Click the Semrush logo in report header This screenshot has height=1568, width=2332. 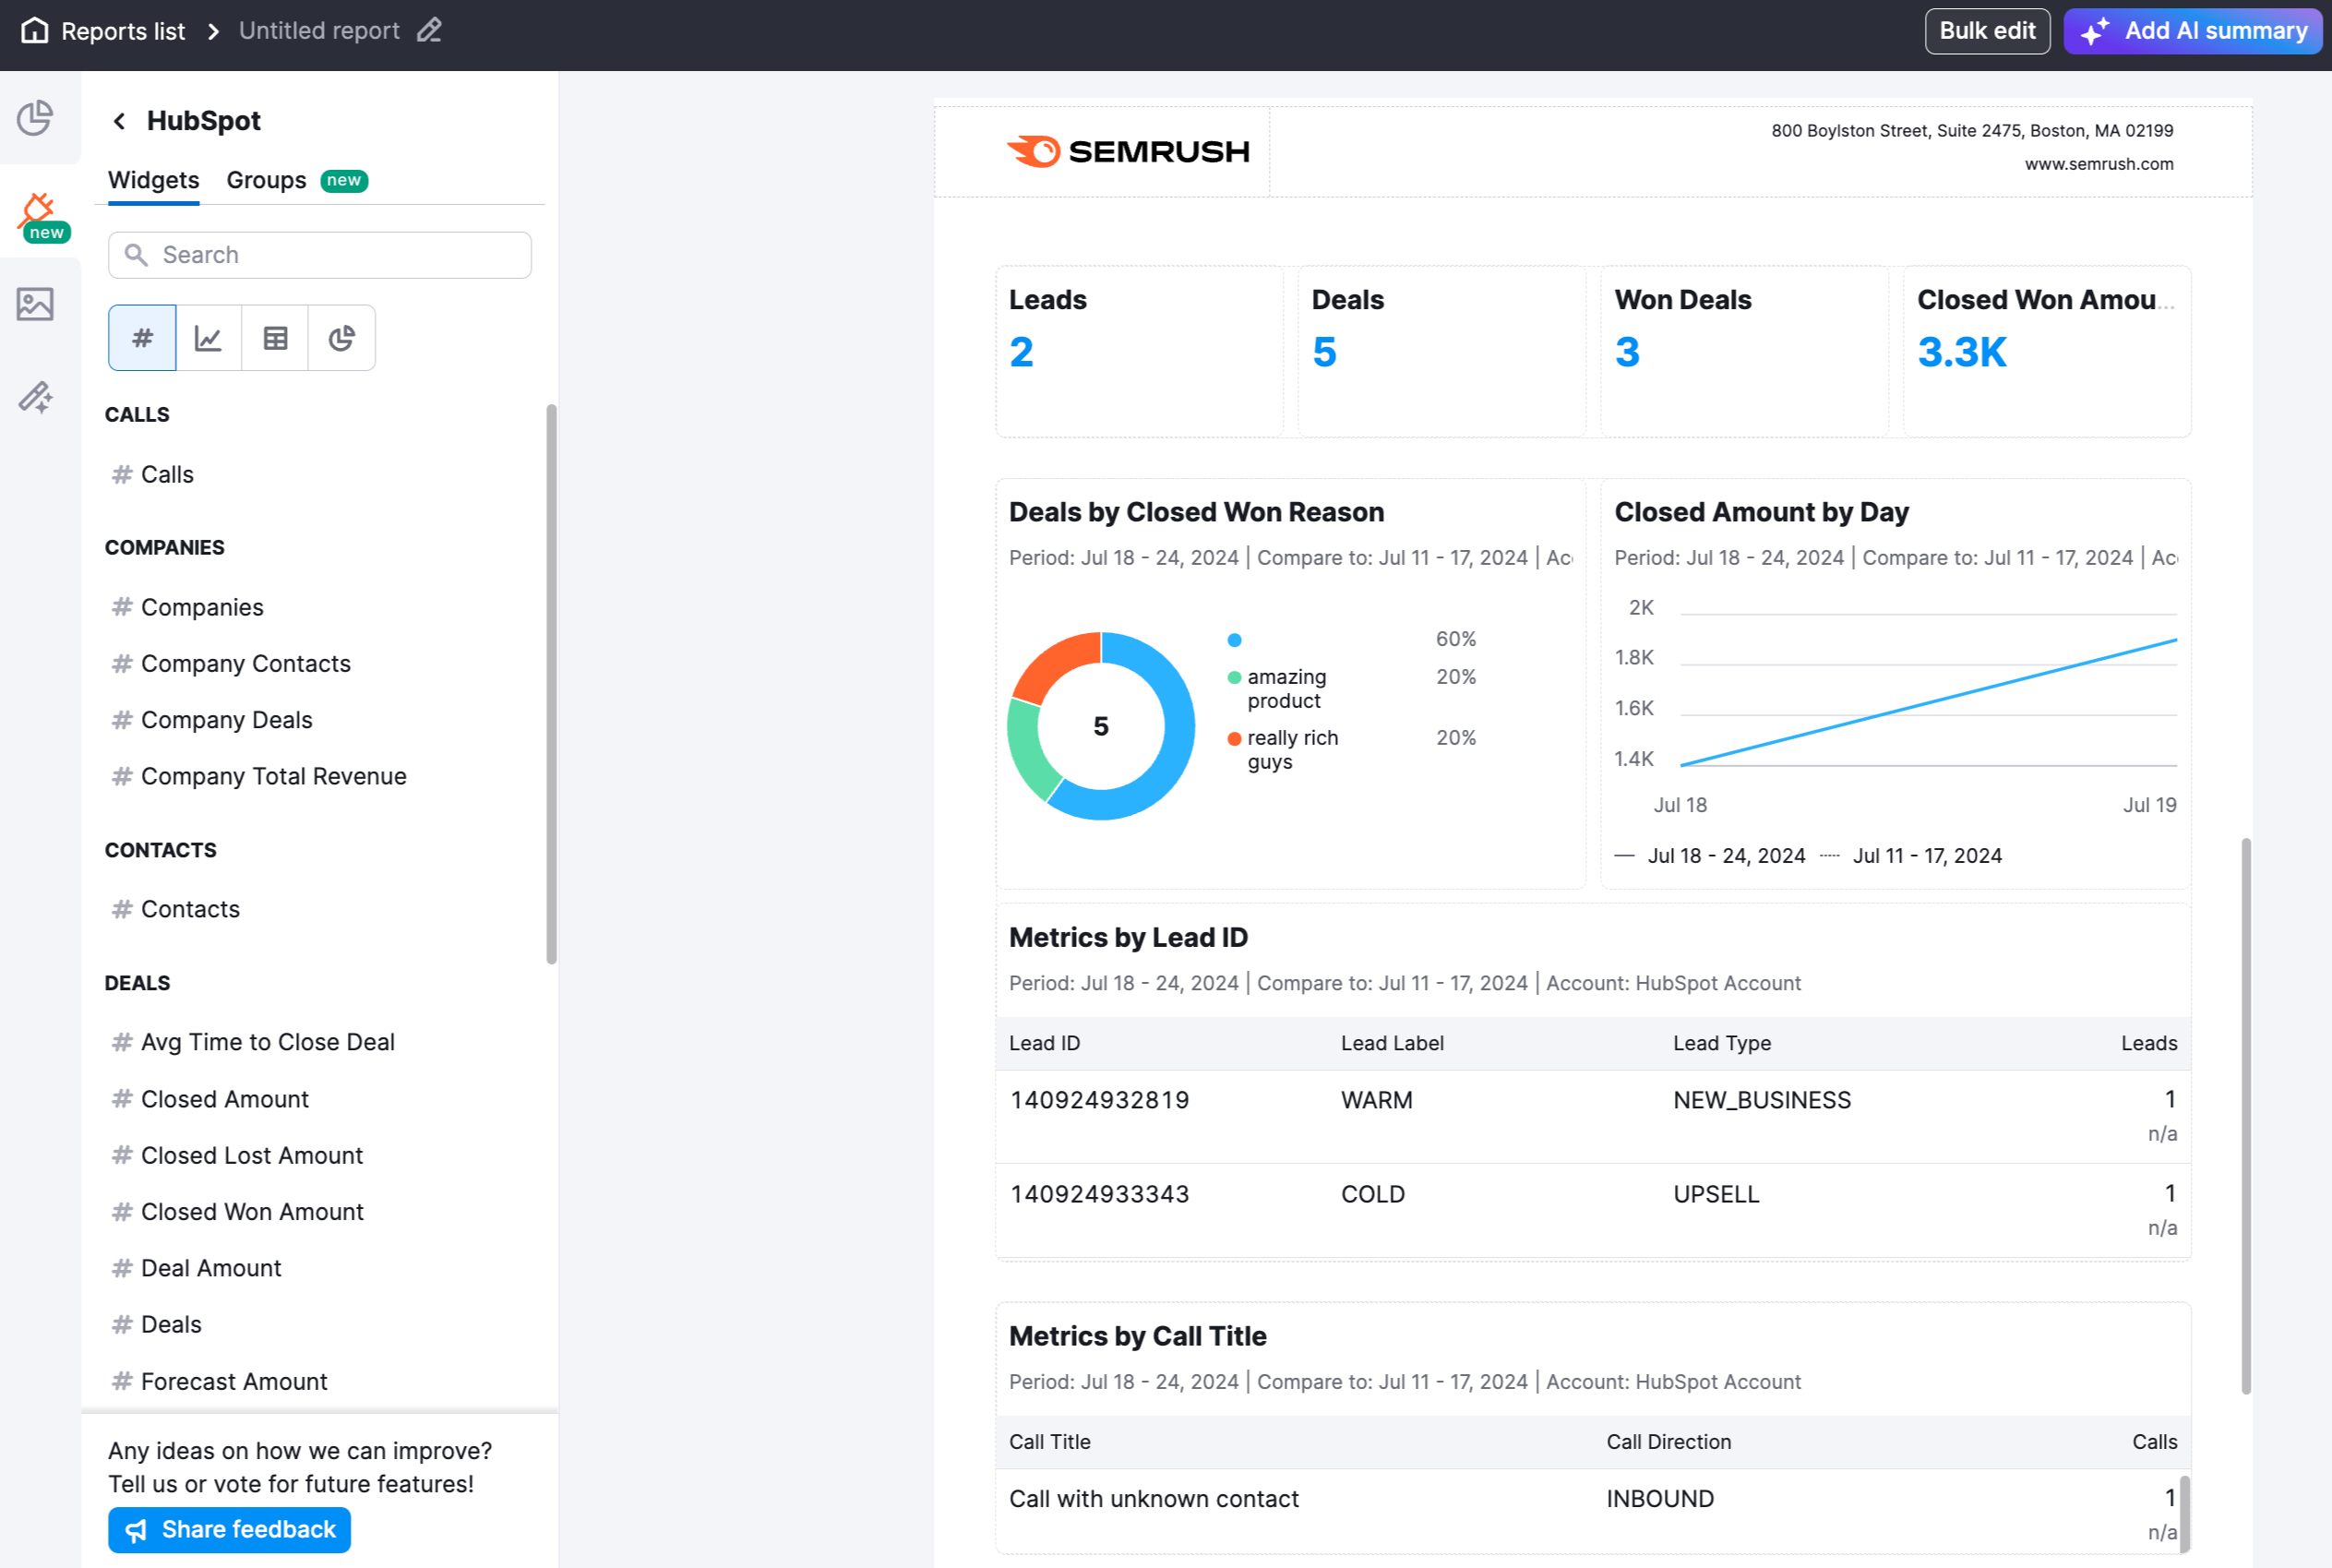[x=1128, y=152]
